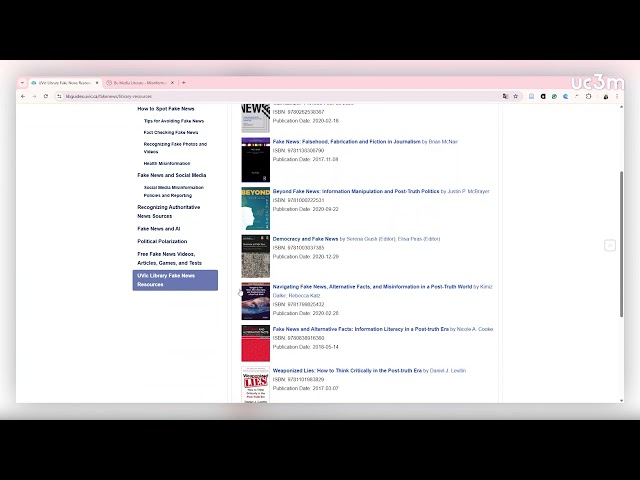640x480 pixels.
Task: Click Publication Date 2020-09-22 text
Action: tap(305, 209)
